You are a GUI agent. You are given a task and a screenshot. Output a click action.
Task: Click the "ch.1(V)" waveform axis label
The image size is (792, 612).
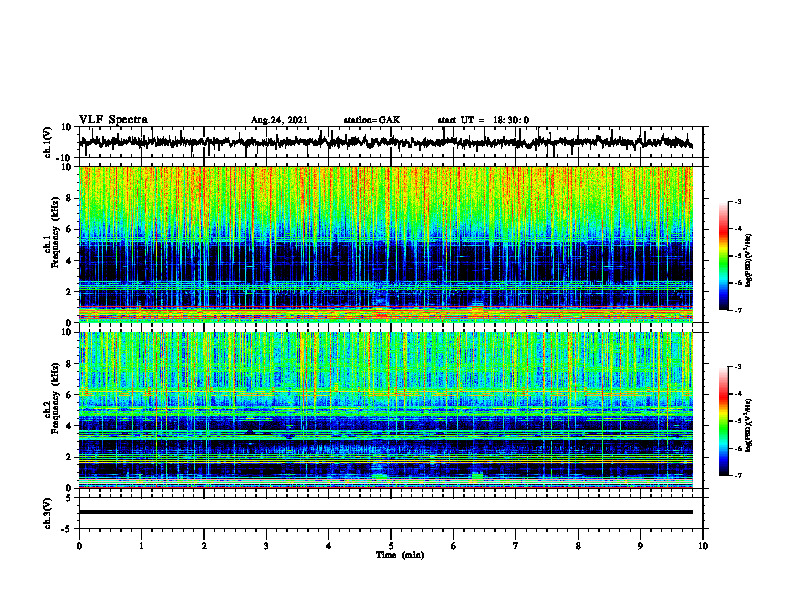[x=48, y=142]
